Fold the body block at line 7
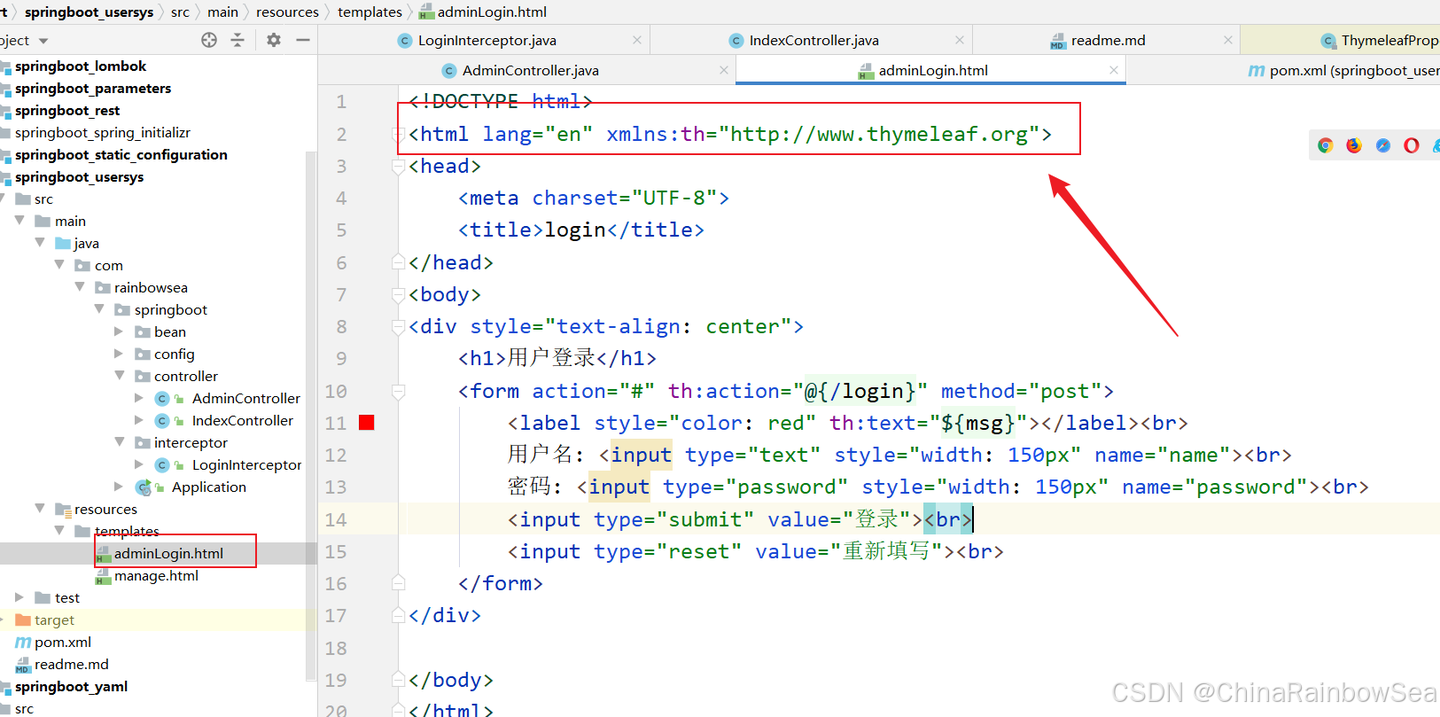The height and width of the screenshot is (717, 1440). [399, 295]
